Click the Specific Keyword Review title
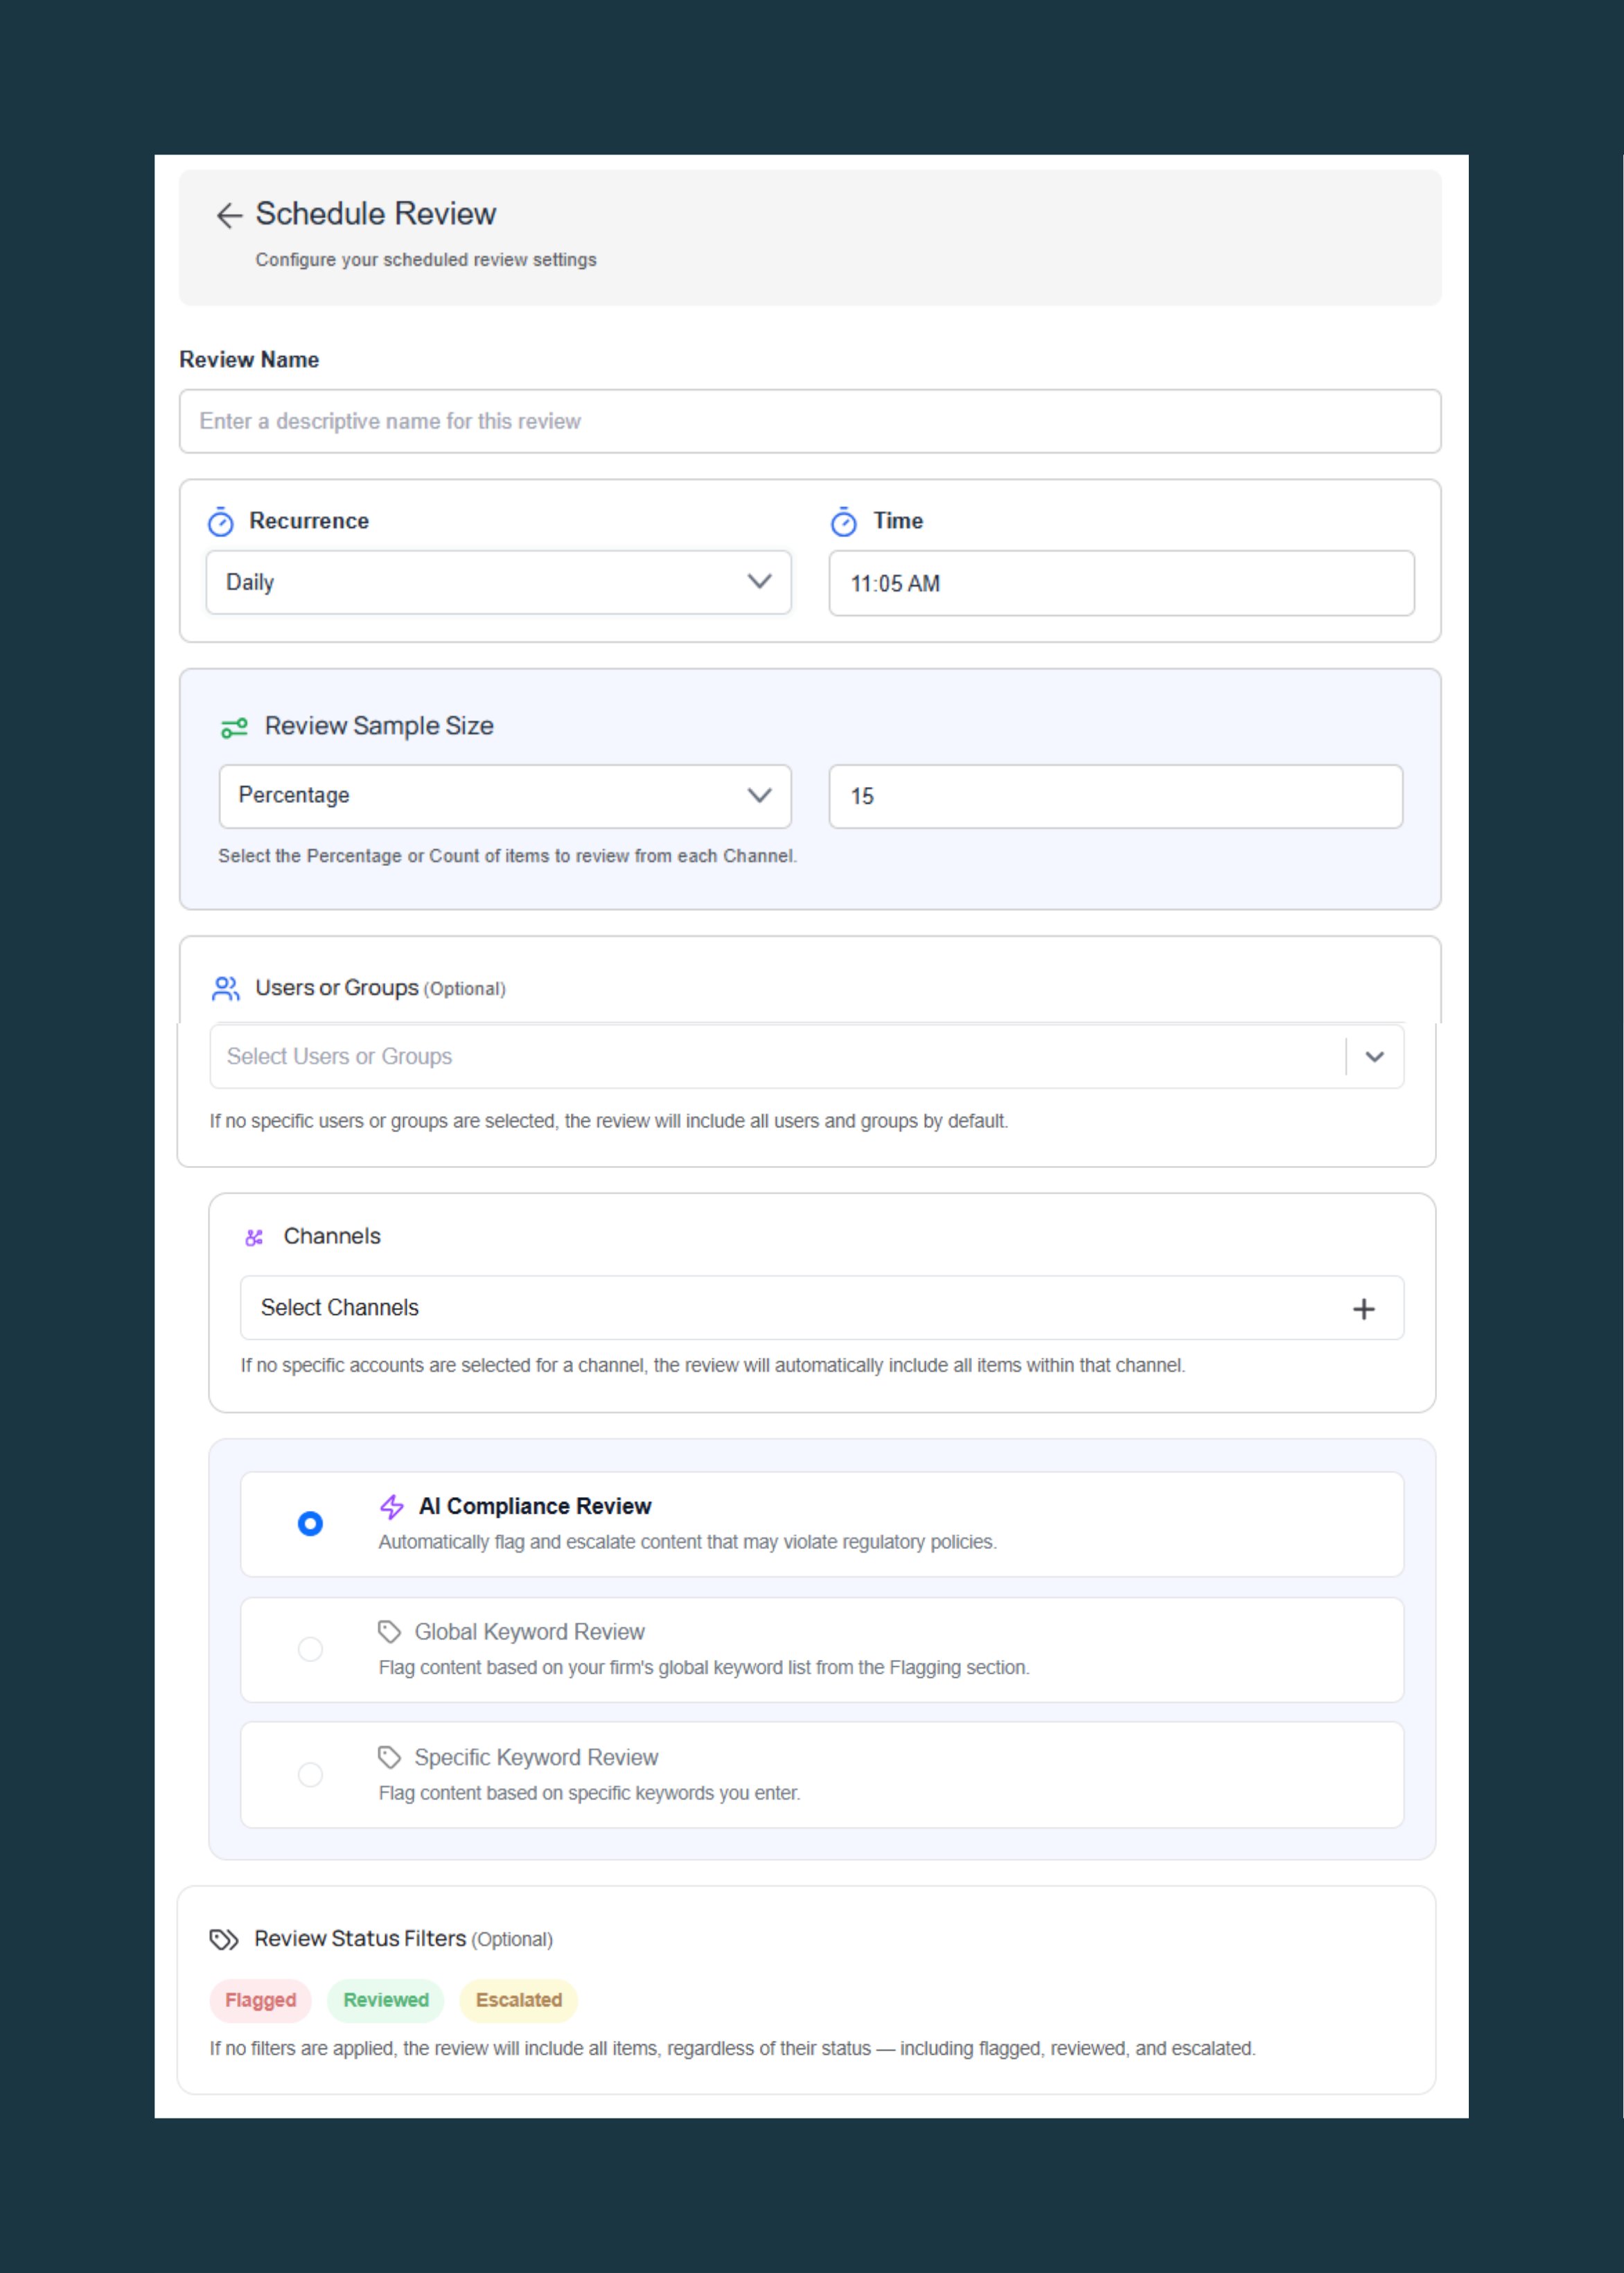1624x2273 pixels. click(x=536, y=1757)
